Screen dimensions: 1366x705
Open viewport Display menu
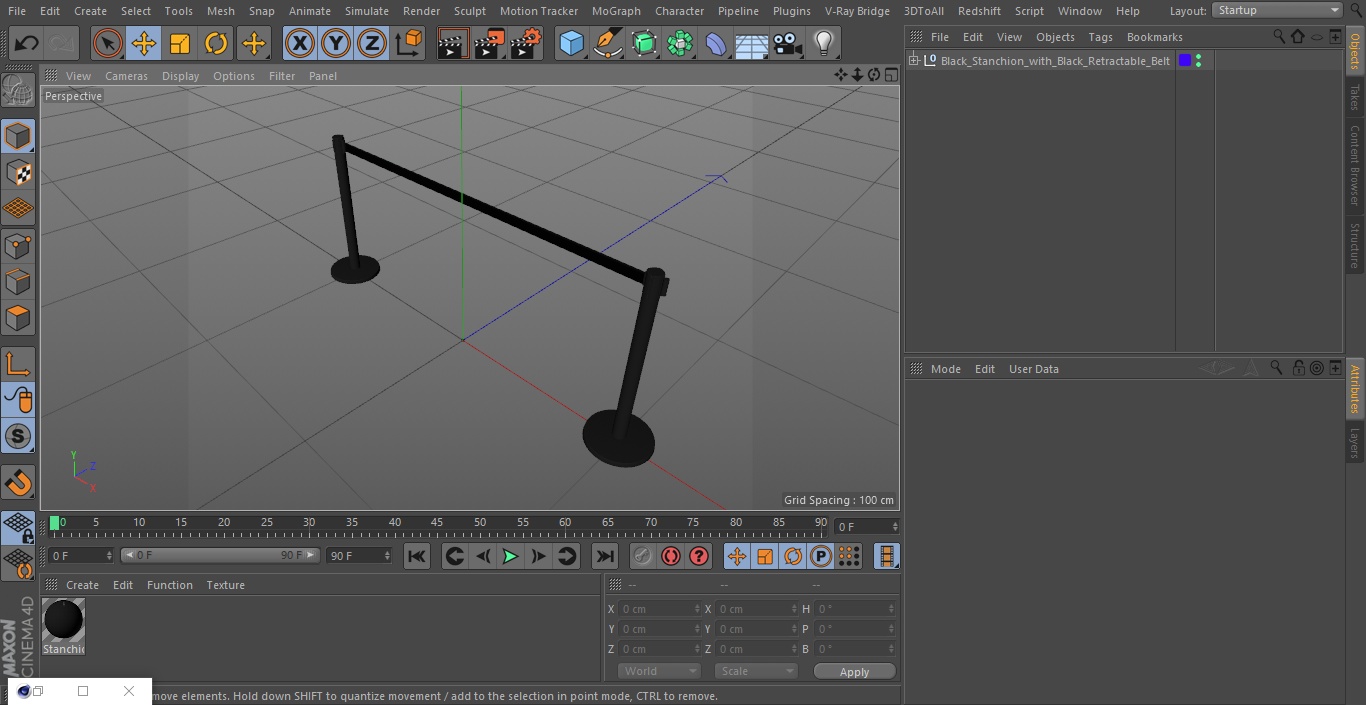[x=180, y=76]
